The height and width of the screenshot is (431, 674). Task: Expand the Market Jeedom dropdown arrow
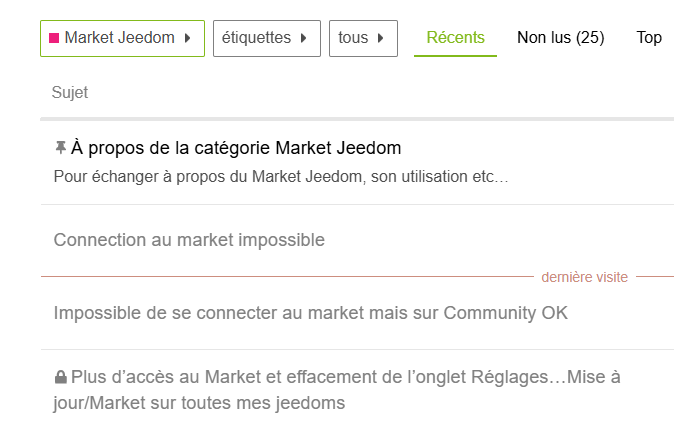(187, 39)
